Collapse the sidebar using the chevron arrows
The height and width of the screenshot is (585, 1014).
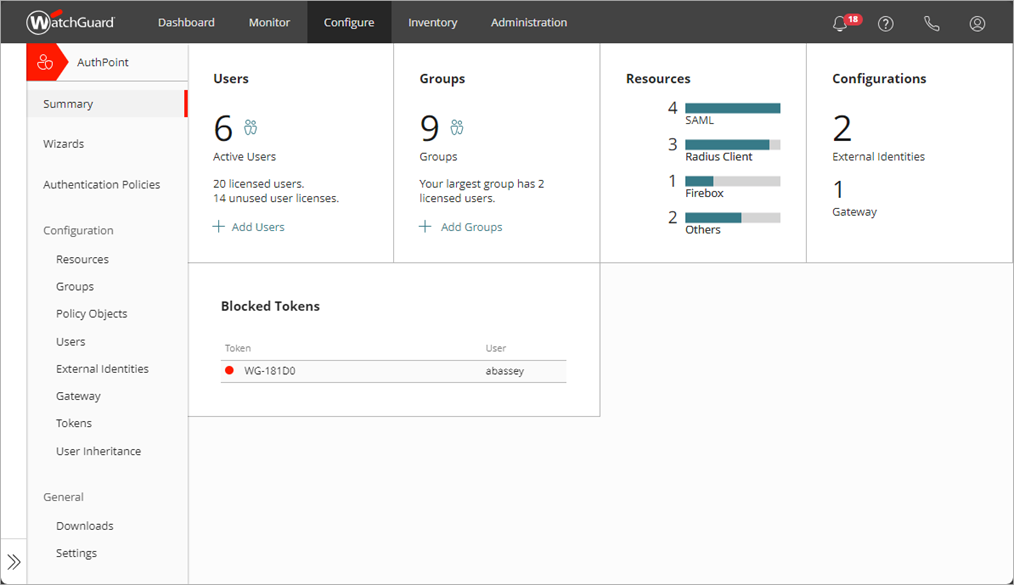(x=13, y=561)
